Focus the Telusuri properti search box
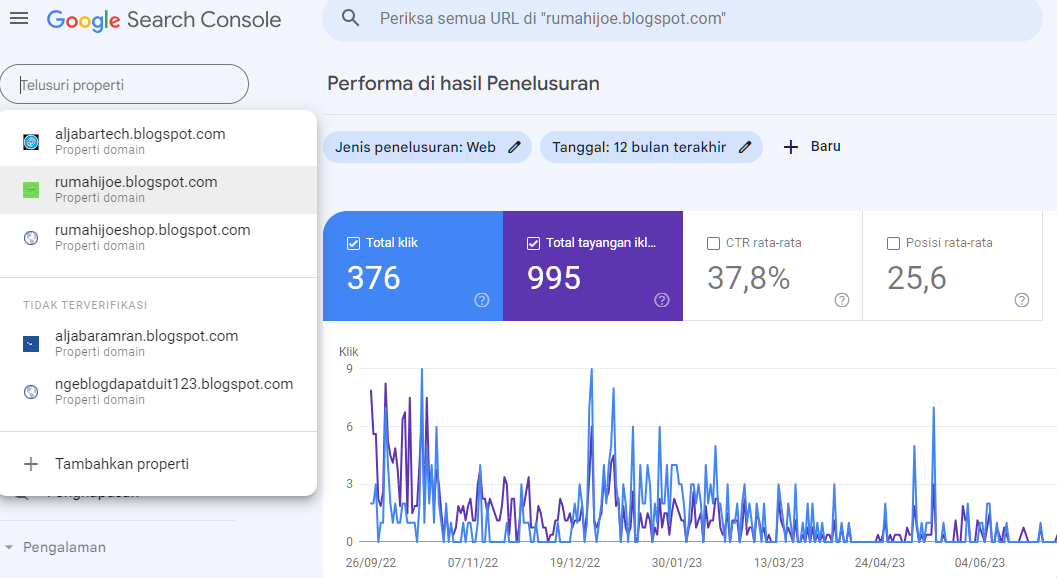 125,85
